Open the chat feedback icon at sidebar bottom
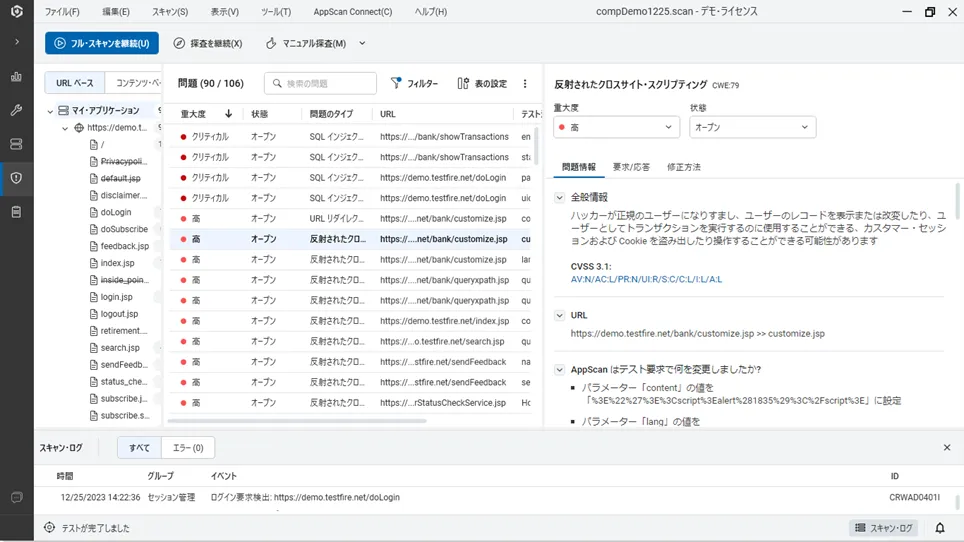 click(17, 497)
